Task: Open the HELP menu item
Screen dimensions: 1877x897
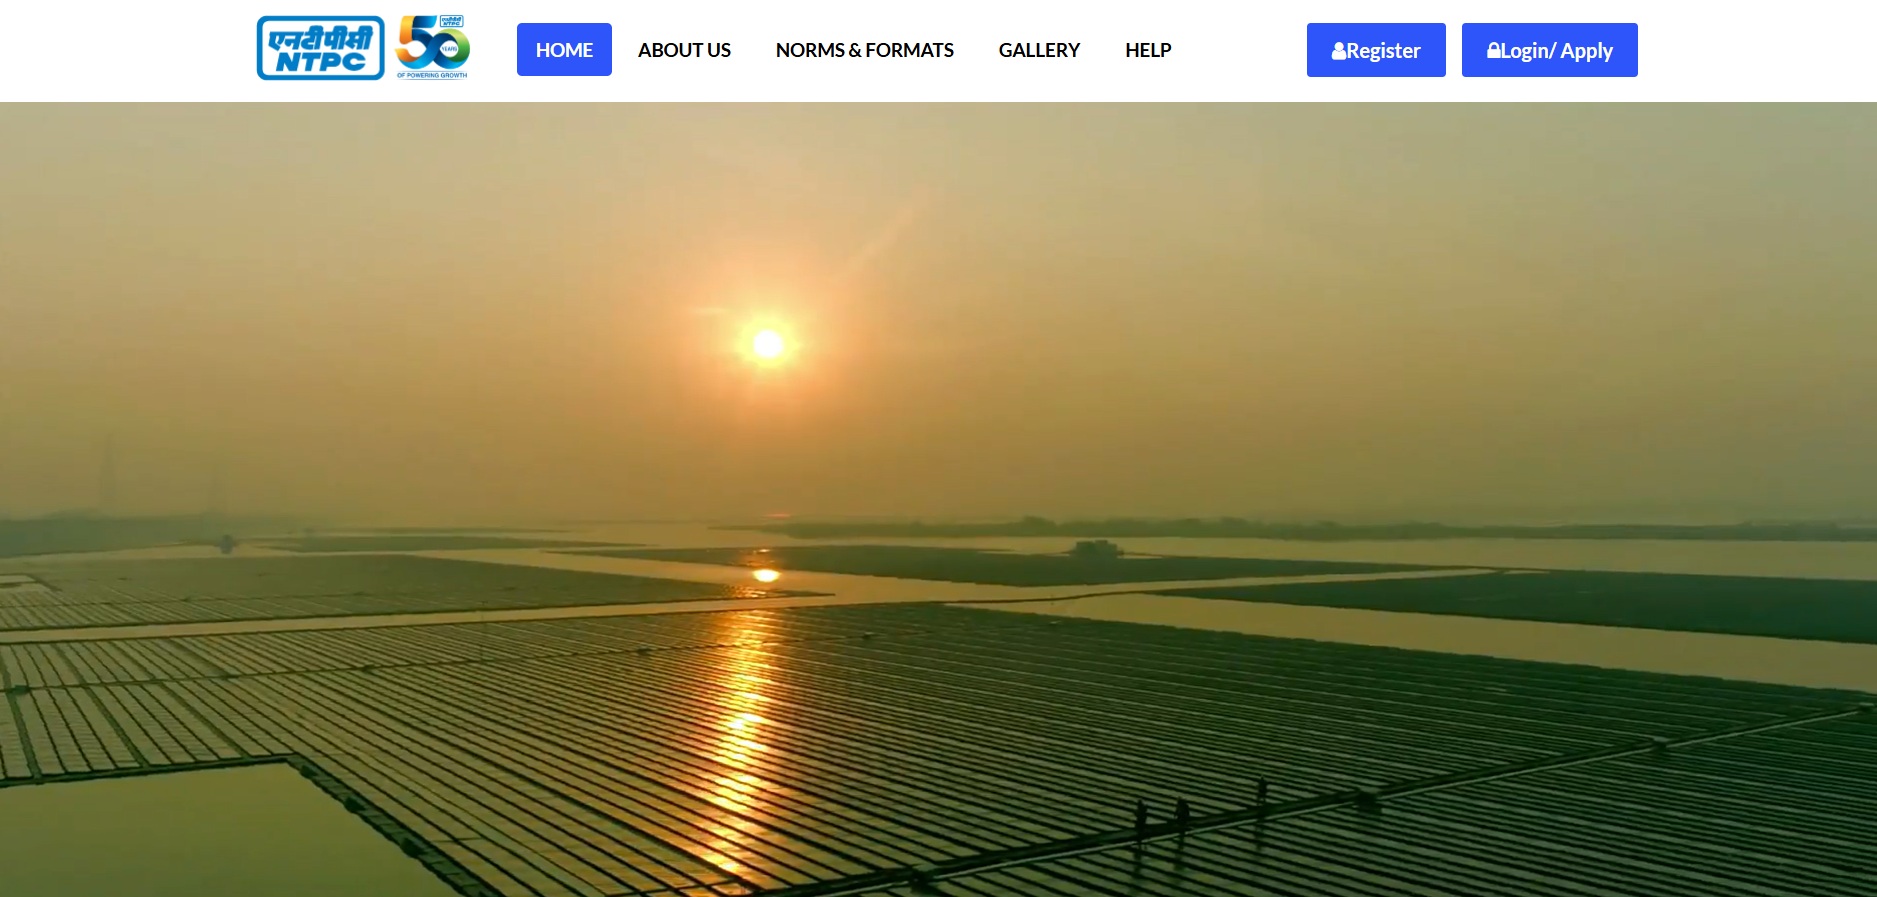Action: click(1147, 50)
